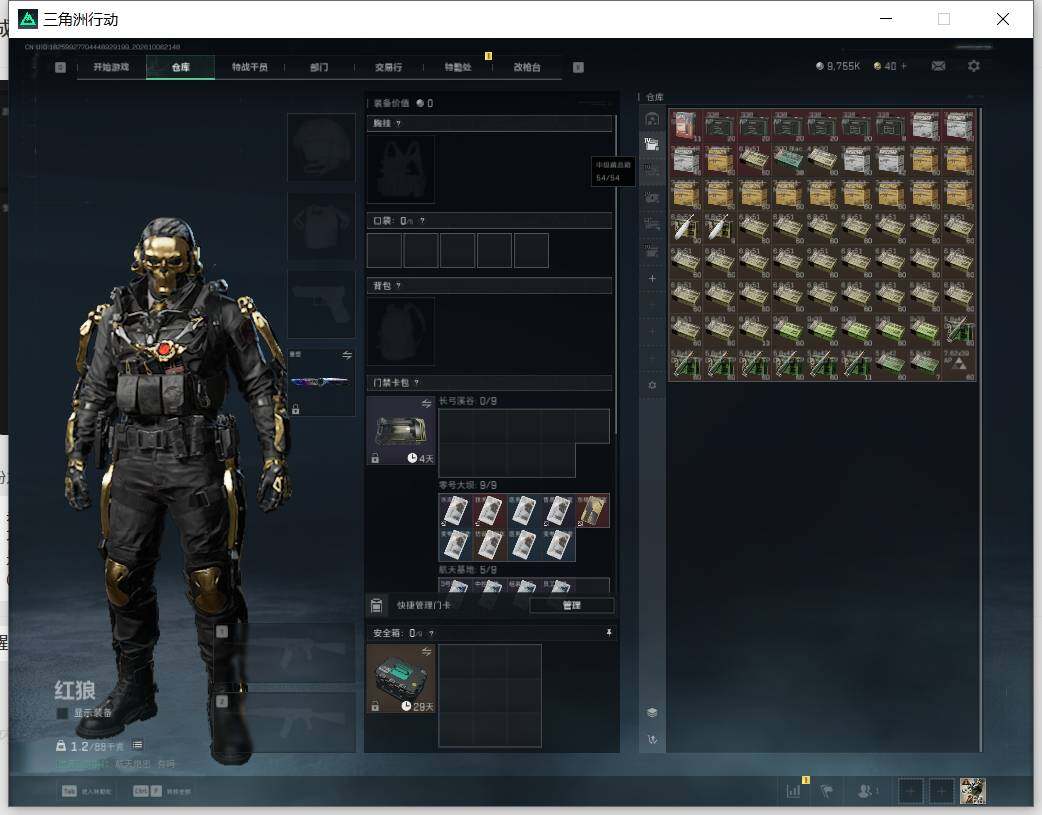Viewport: 1042px width, 815px height.
Task: Click the next tab arrow right of 改枪台
Action: click(578, 67)
